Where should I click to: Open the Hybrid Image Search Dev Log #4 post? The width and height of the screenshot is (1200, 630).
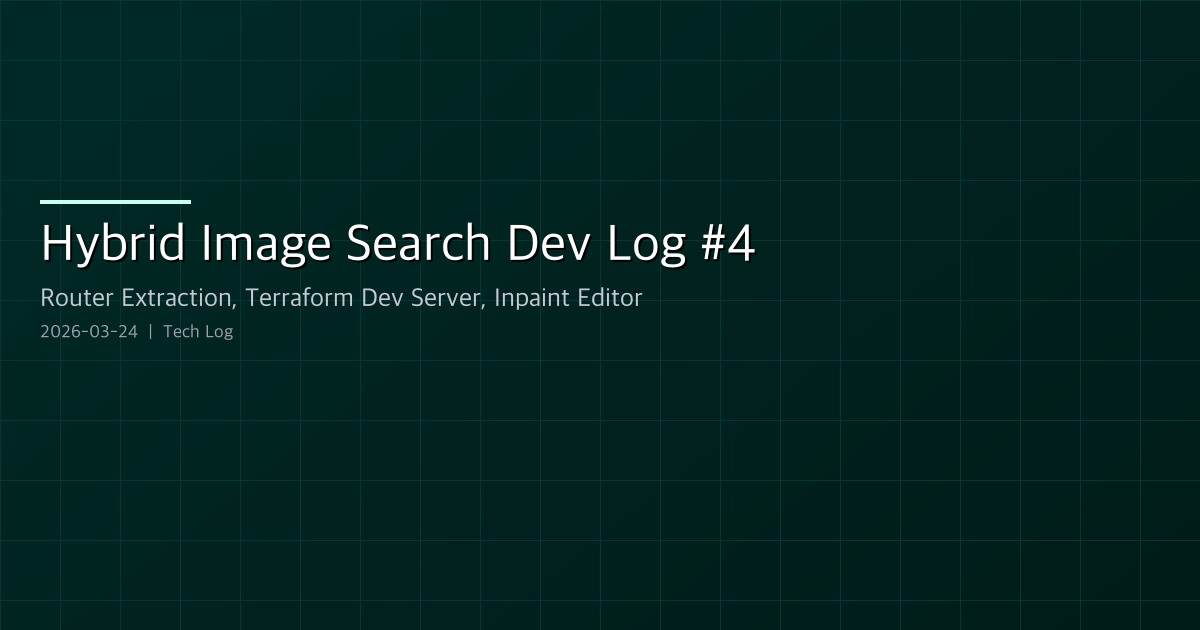tap(398, 242)
